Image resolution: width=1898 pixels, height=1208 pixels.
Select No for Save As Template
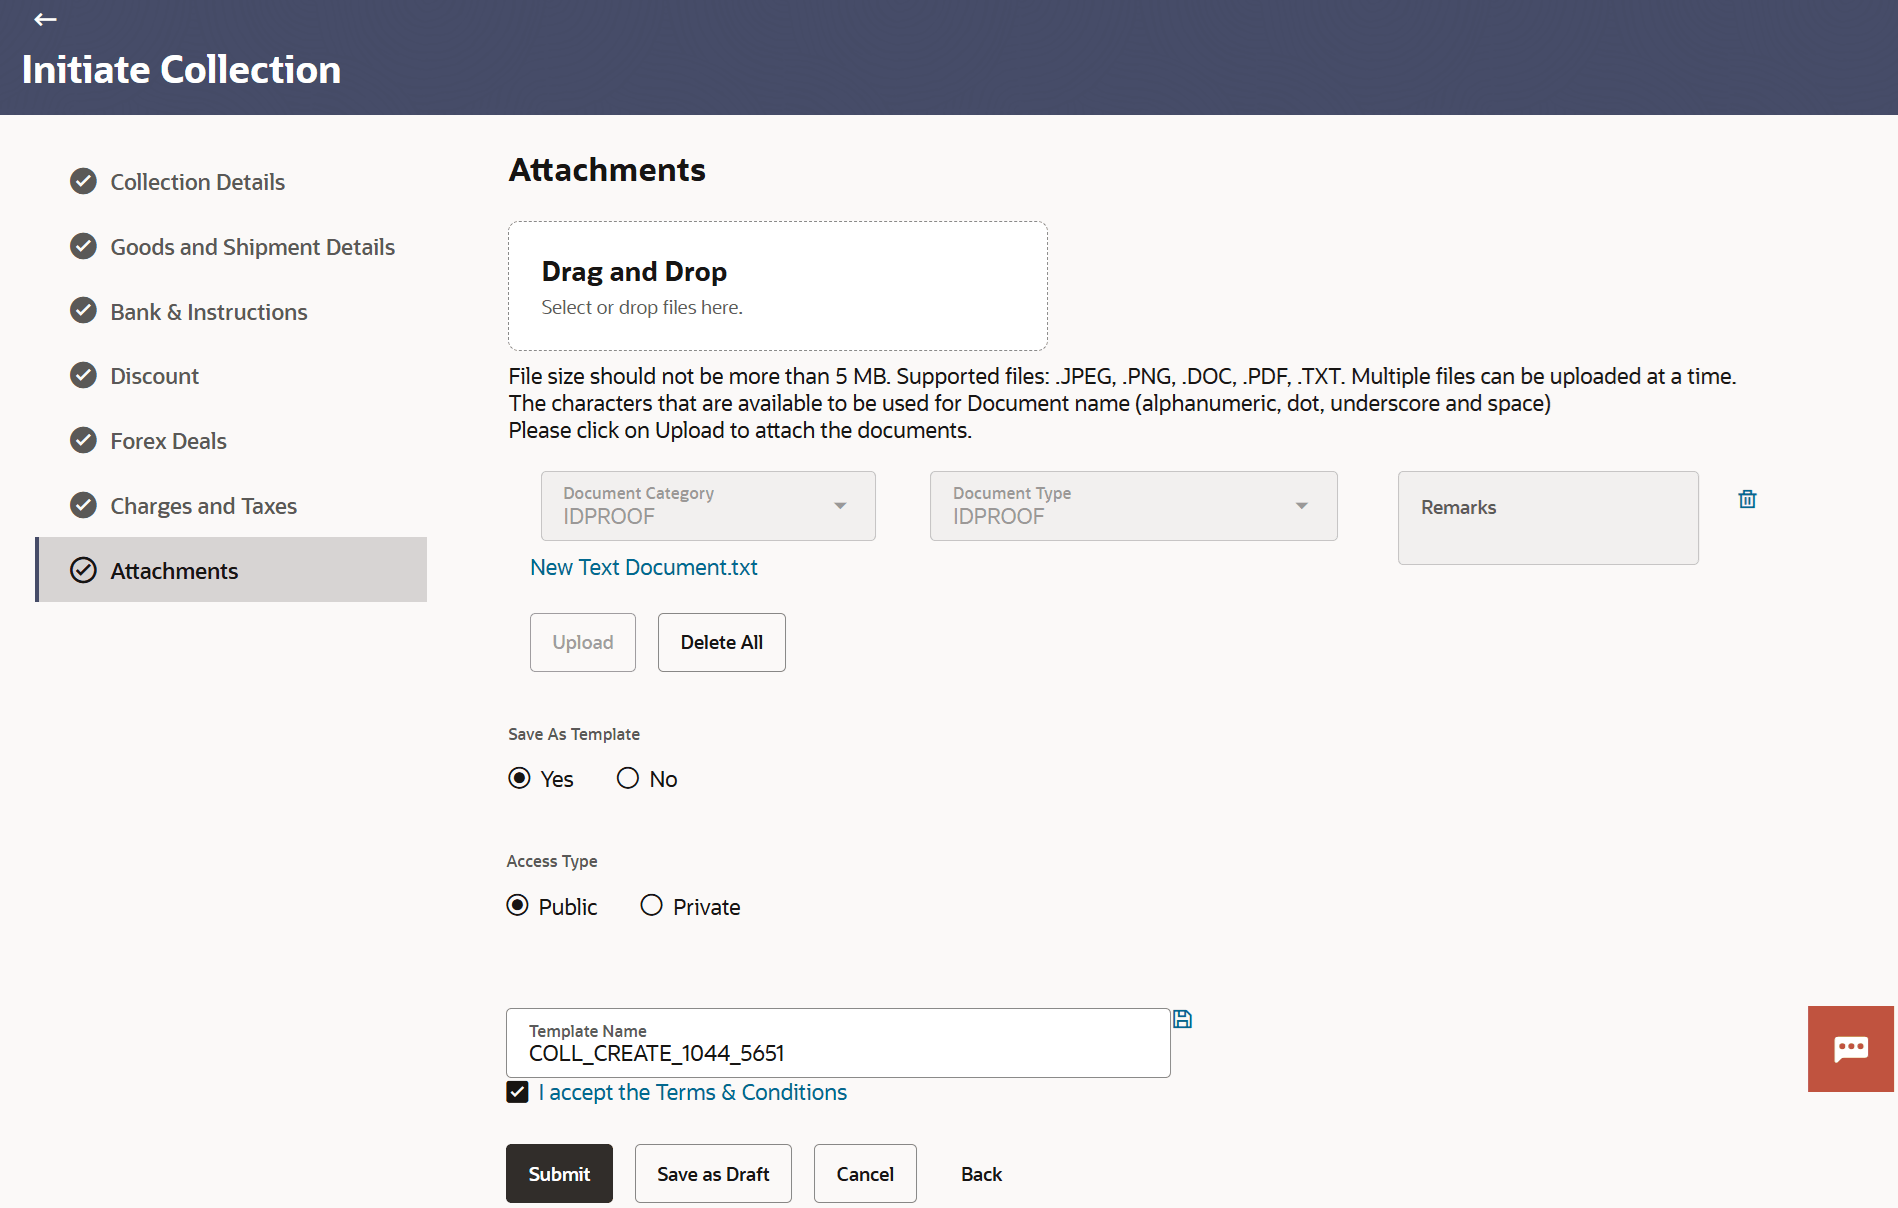click(x=628, y=778)
